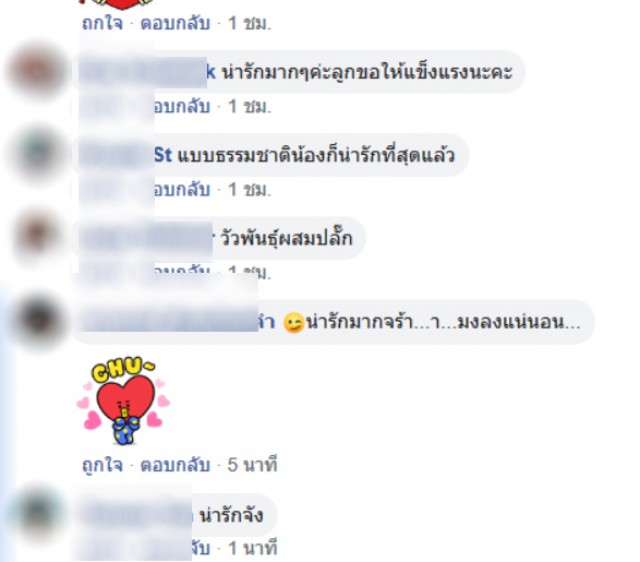Click ตอบกลับ next to 5 นาที
Image resolution: width=640 pixels, height=562 pixels.
click(175, 465)
